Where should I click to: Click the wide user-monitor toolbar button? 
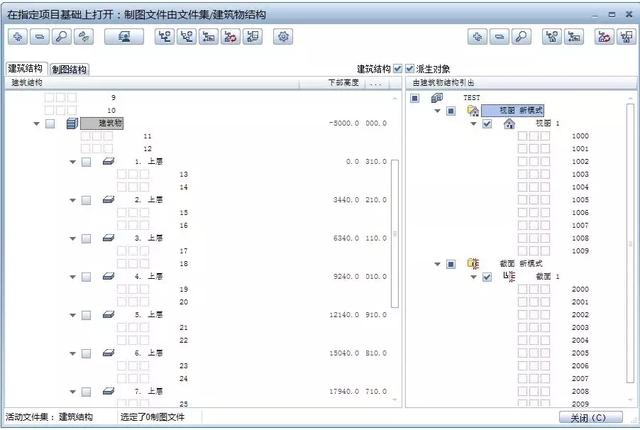pos(124,37)
